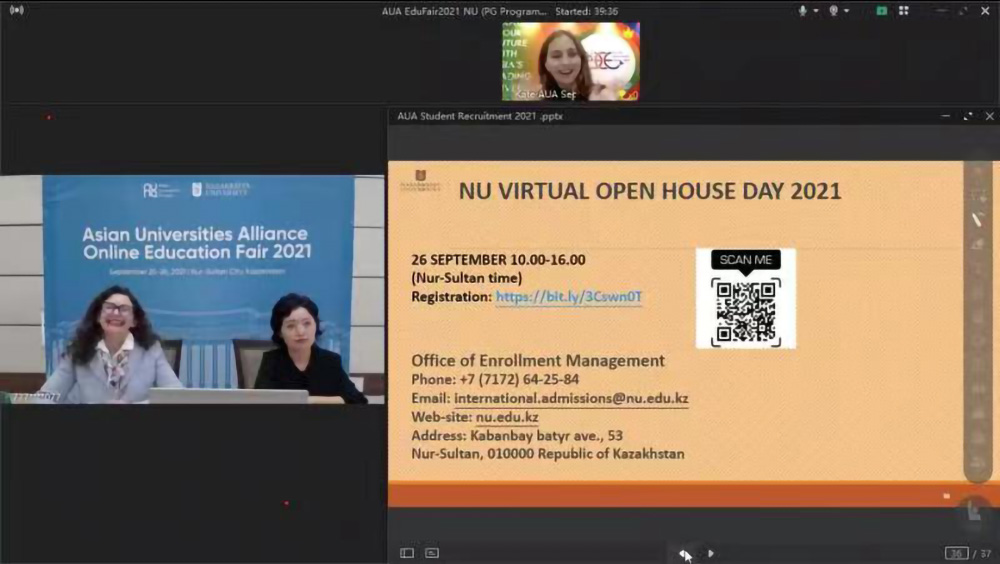Image resolution: width=1000 pixels, height=564 pixels.
Task: Open camera options dropdown arrow
Action: click(x=846, y=11)
